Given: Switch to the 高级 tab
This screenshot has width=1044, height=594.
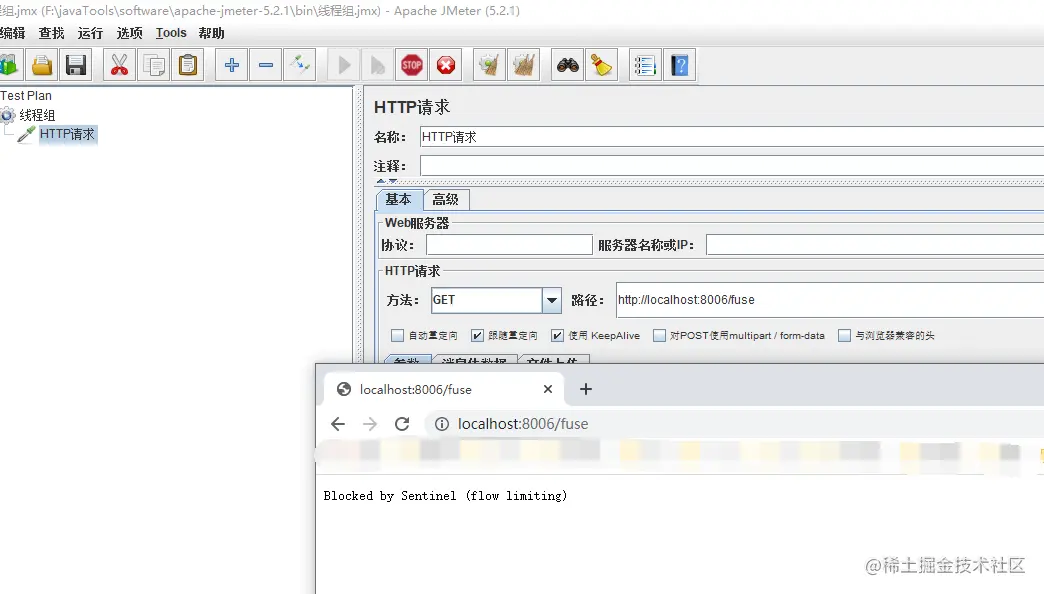Looking at the screenshot, I should coord(445,199).
